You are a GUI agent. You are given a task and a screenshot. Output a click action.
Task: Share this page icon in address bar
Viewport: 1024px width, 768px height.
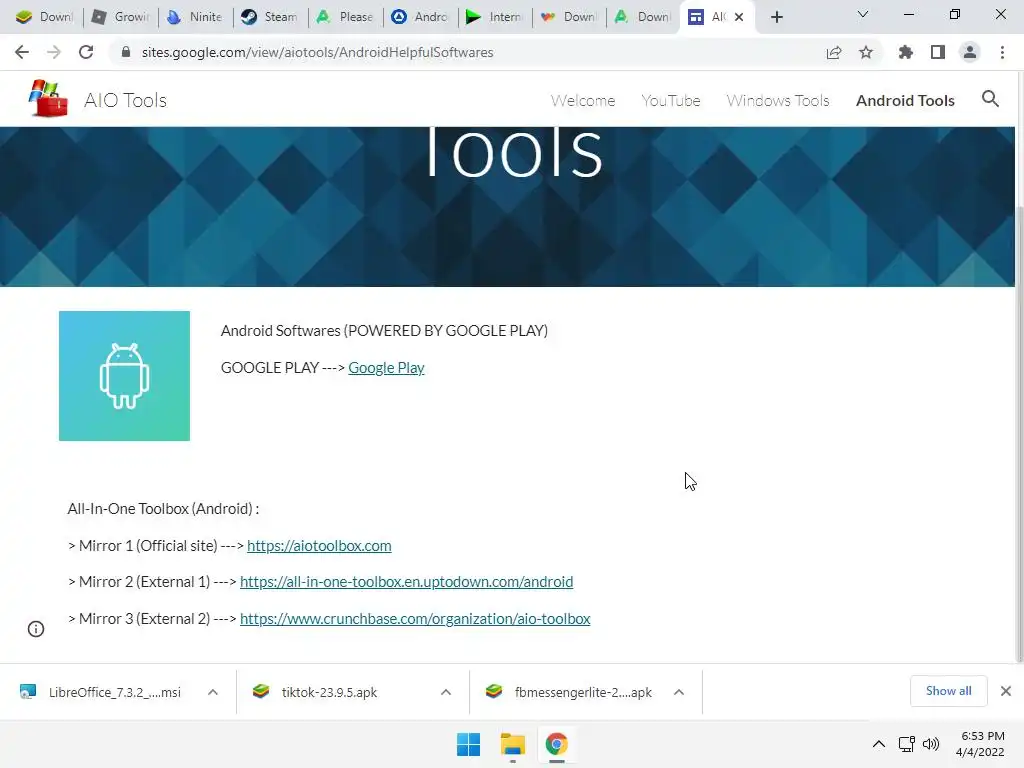coord(834,52)
